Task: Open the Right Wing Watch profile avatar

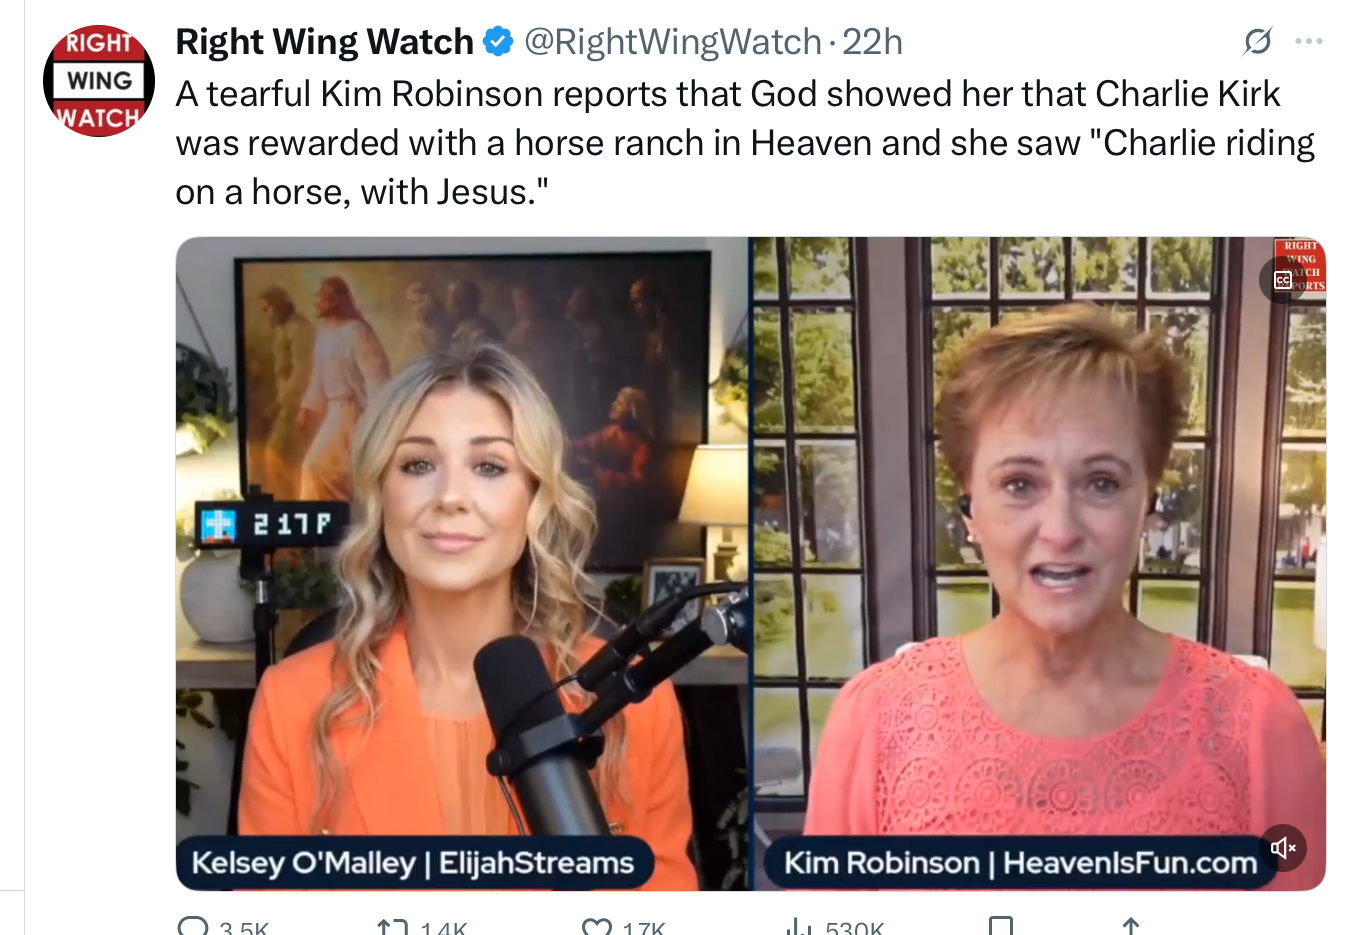Action: [x=98, y=81]
